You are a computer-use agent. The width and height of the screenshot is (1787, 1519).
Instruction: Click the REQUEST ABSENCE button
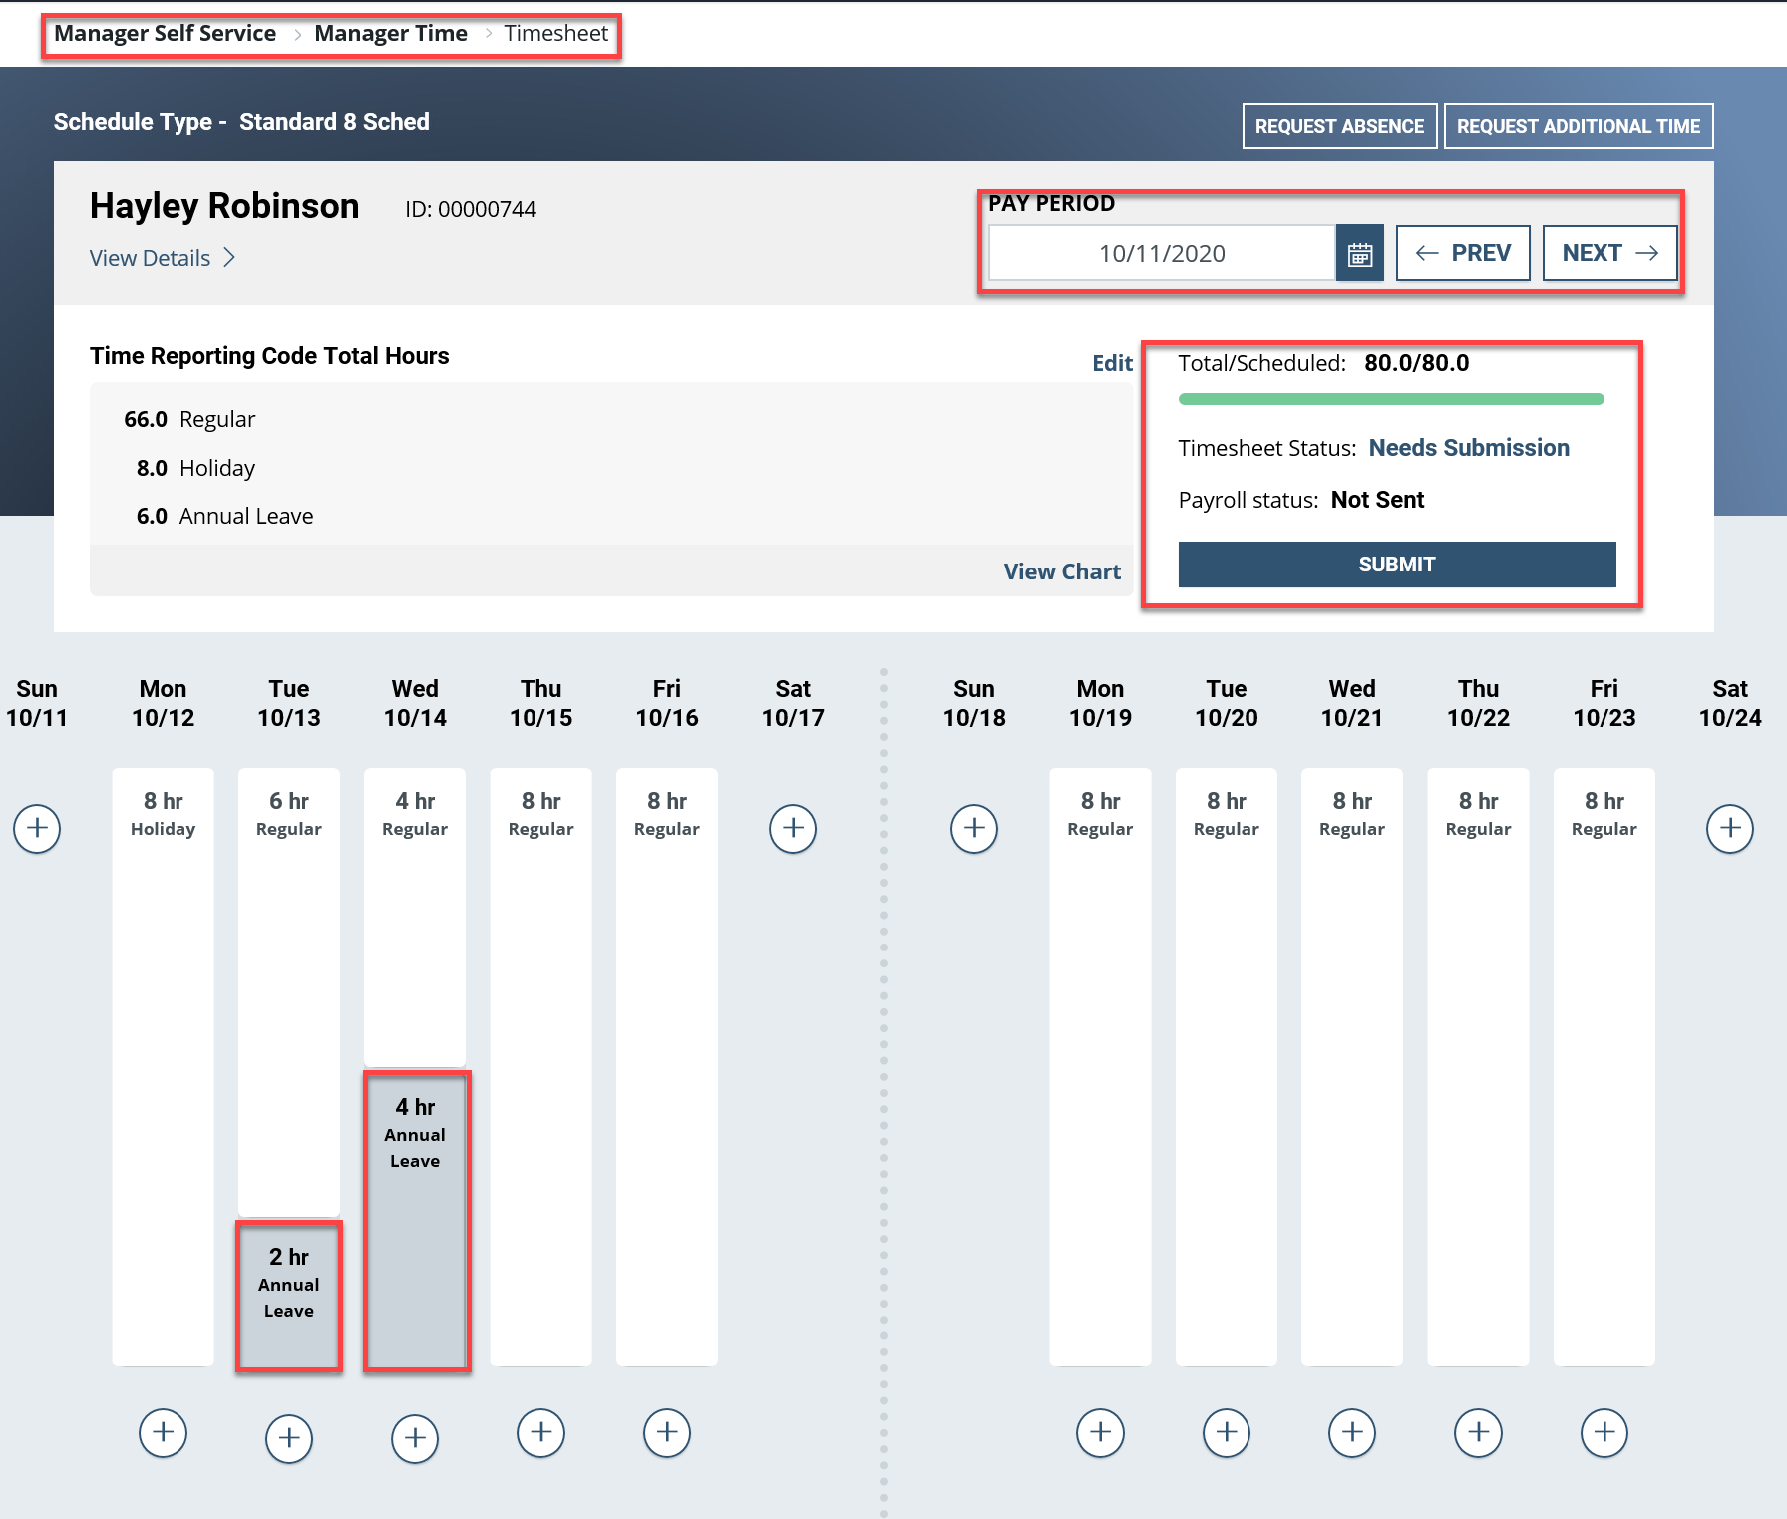pyautogui.click(x=1339, y=126)
